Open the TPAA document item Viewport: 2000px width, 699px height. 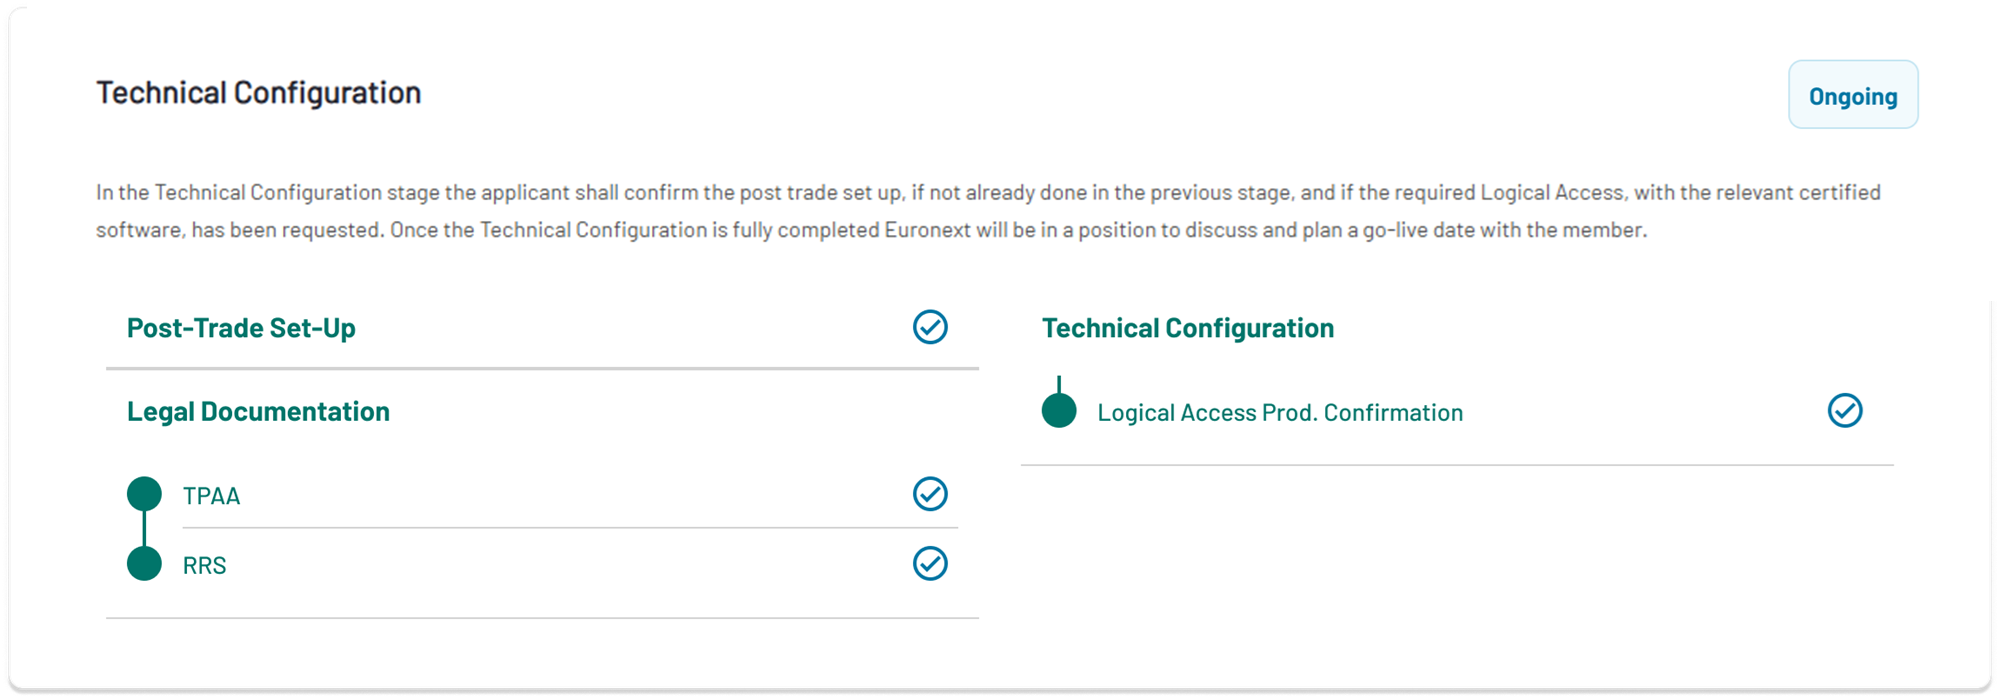[212, 496]
